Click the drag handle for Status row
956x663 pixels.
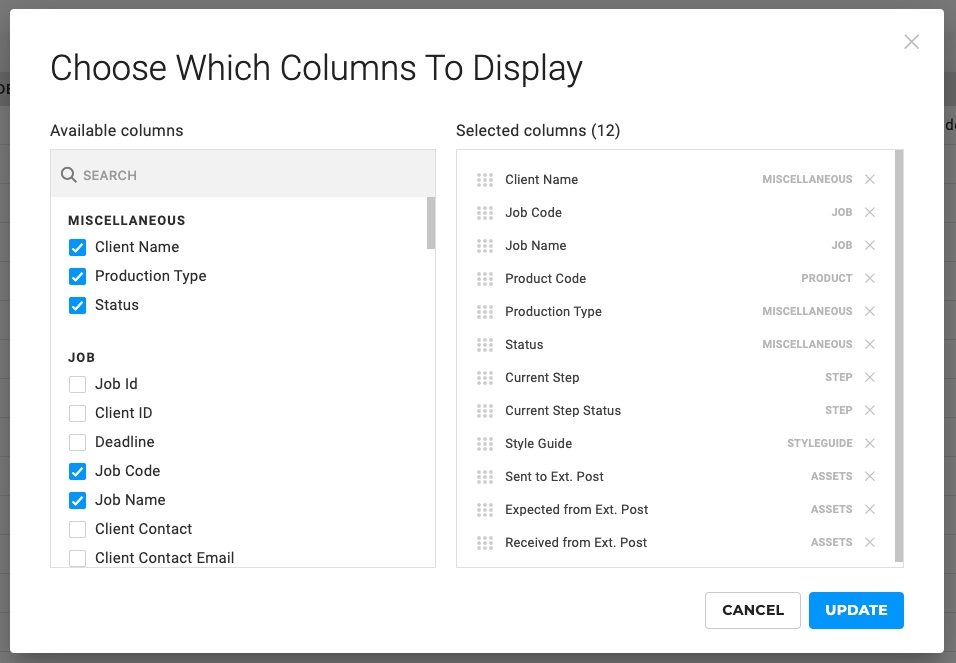point(485,345)
